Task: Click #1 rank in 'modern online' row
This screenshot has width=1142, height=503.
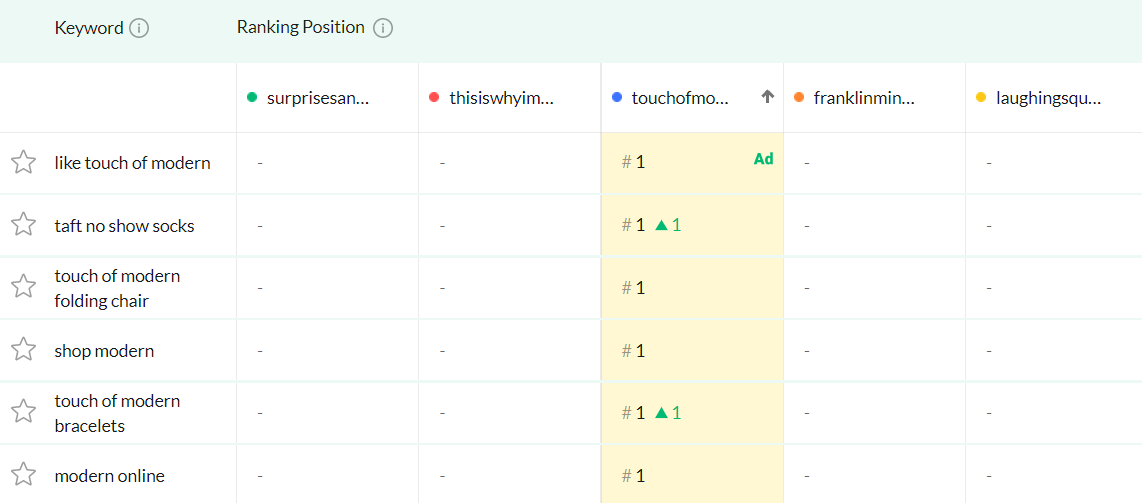Action: coord(634,476)
